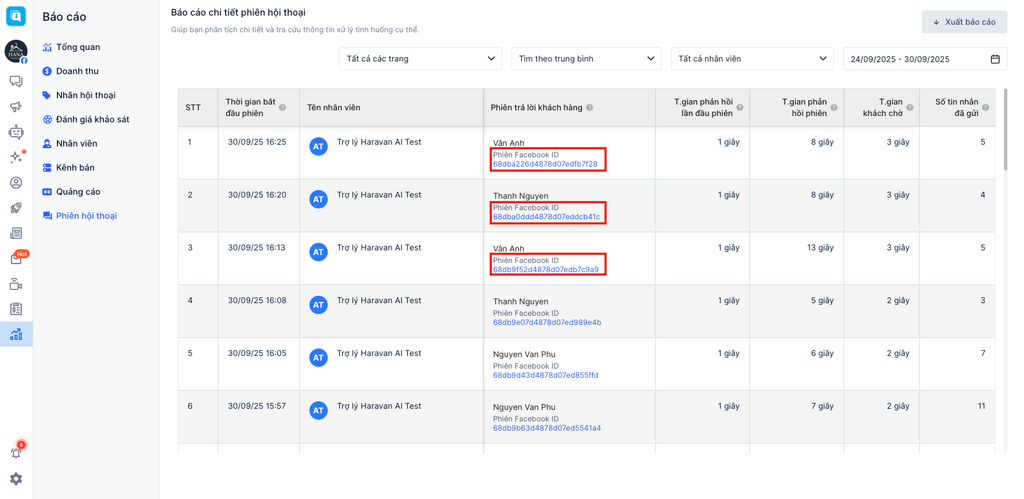Open session link 68db9e07d4878d07ed989e4b
This screenshot has height=499, width=1024.
pos(547,323)
